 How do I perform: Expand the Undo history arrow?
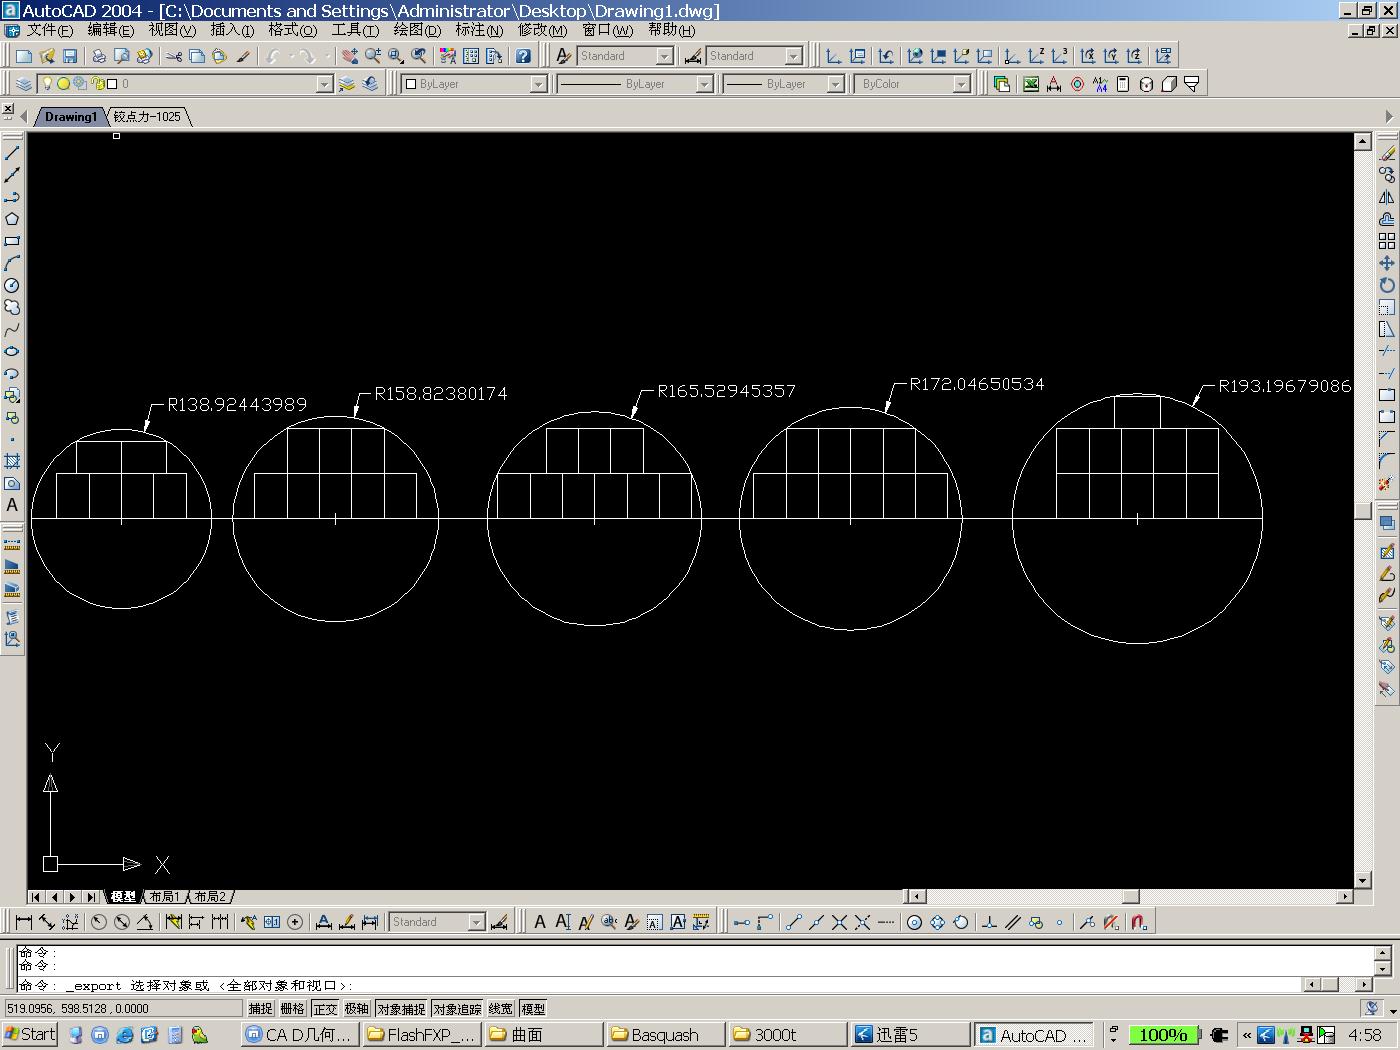pyautogui.click(x=292, y=56)
